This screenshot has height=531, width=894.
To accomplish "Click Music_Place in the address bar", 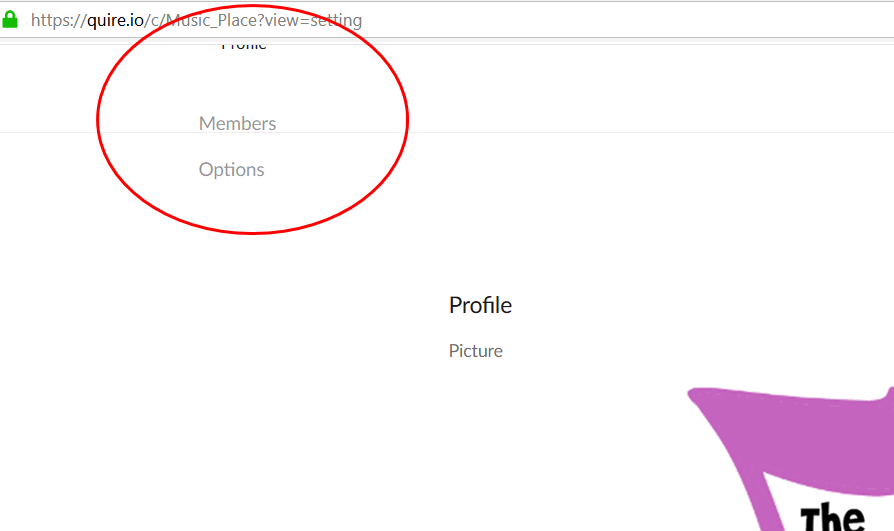I will (x=210, y=21).
